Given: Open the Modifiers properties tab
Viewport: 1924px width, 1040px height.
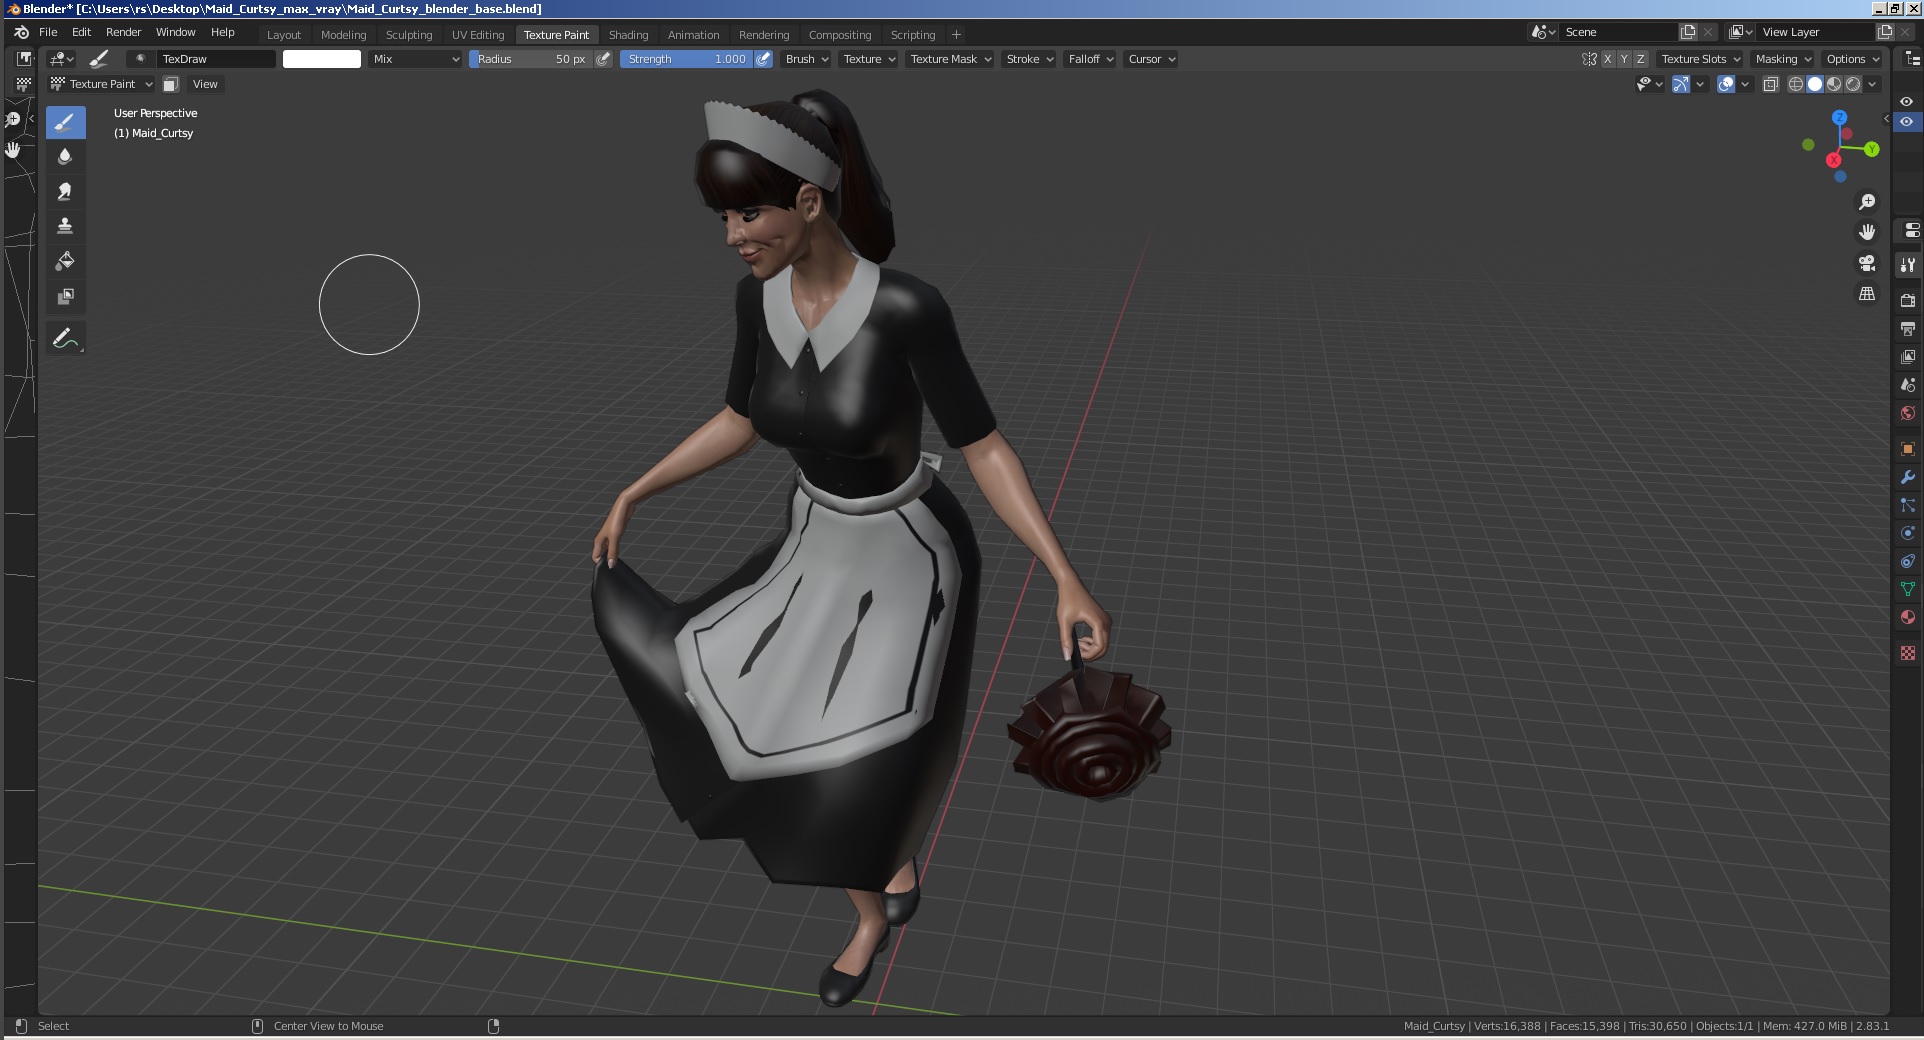Looking at the screenshot, I should click(x=1908, y=477).
